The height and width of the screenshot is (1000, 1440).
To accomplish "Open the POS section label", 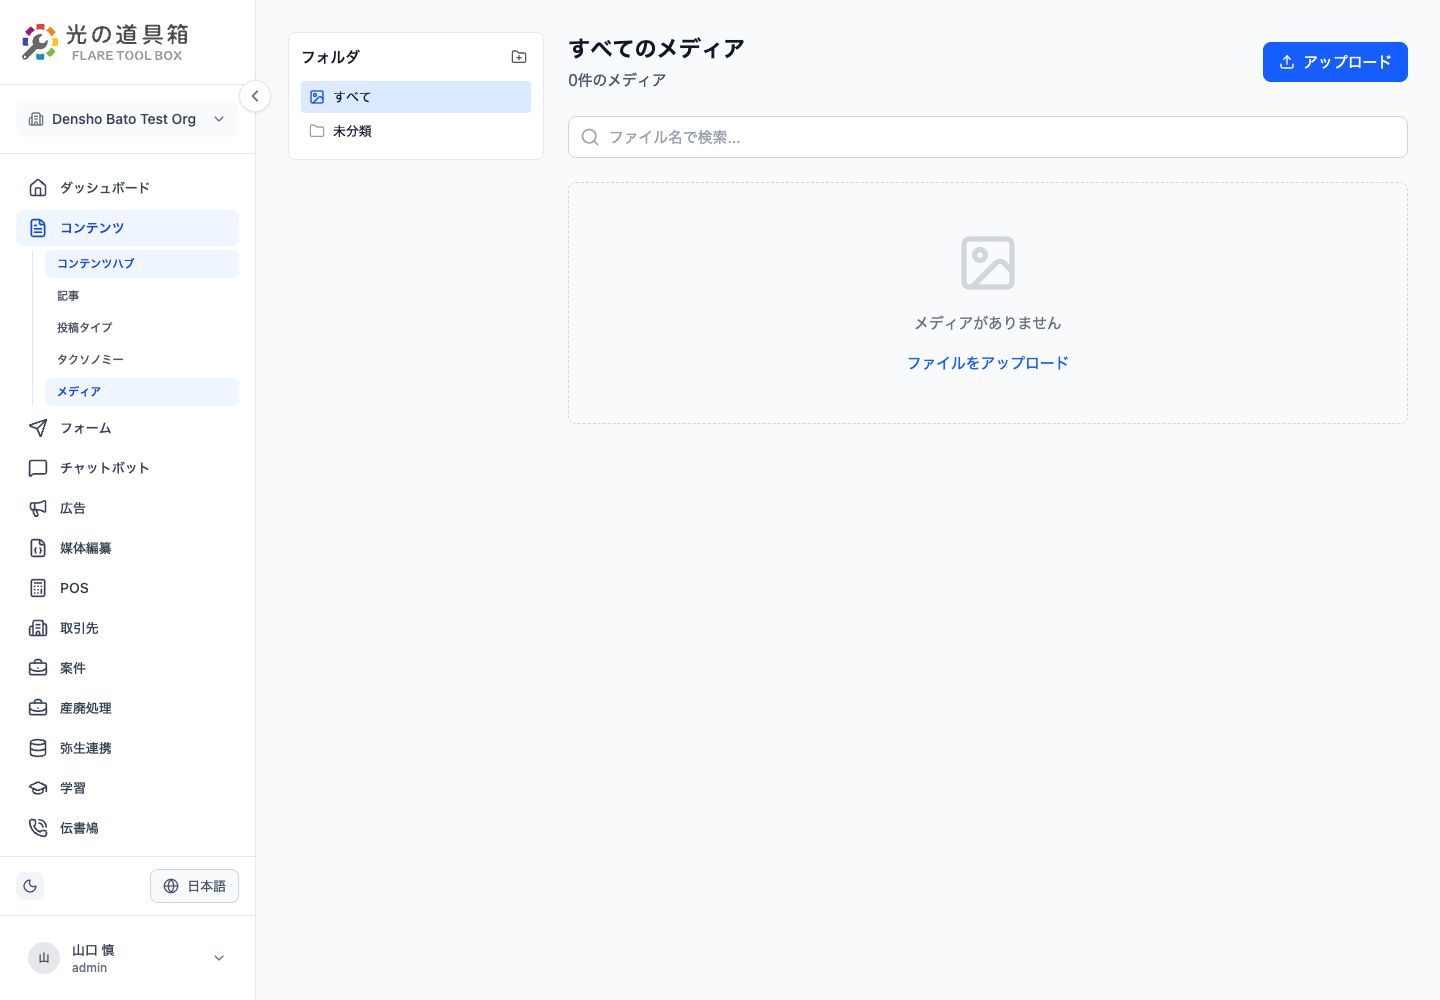I will [74, 588].
